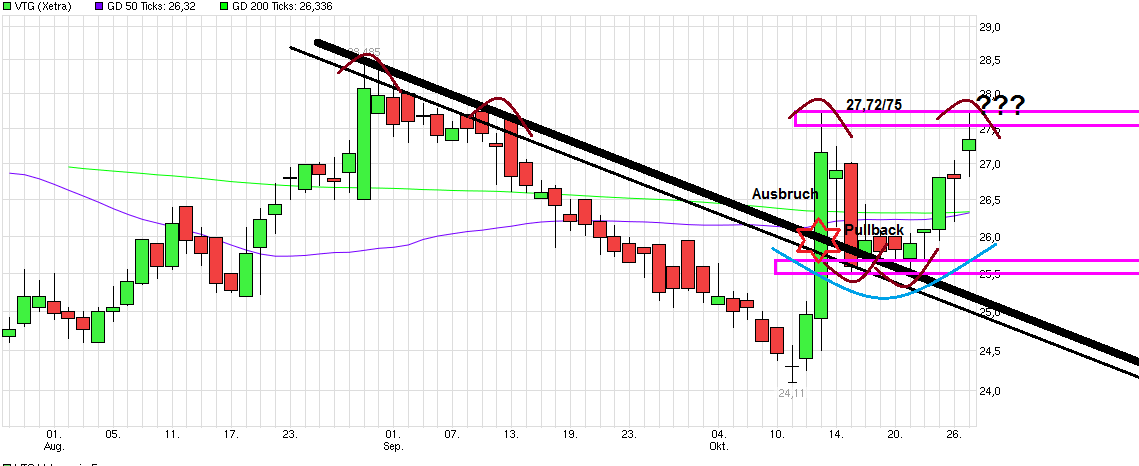Click the '24,0' price axis label
This screenshot has width=1139, height=466.
[x=990, y=391]
